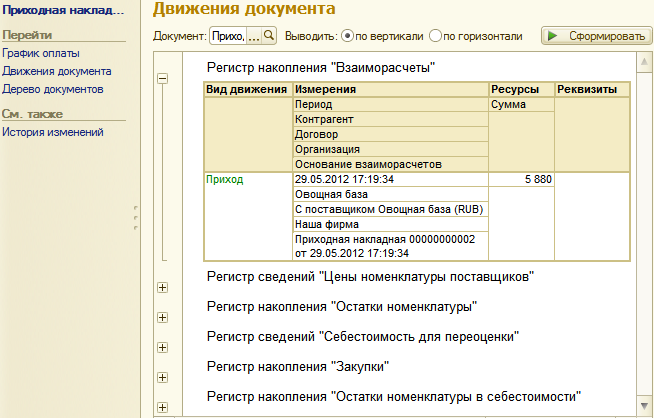Image resolution: width=654 pixels, height=418 pixels.
Task: Click the 'Период' header cell
Action: click(390, 104)
